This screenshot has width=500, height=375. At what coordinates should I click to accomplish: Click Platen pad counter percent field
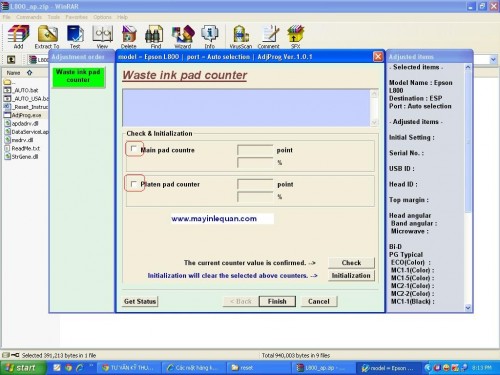[x=255, y=197]
